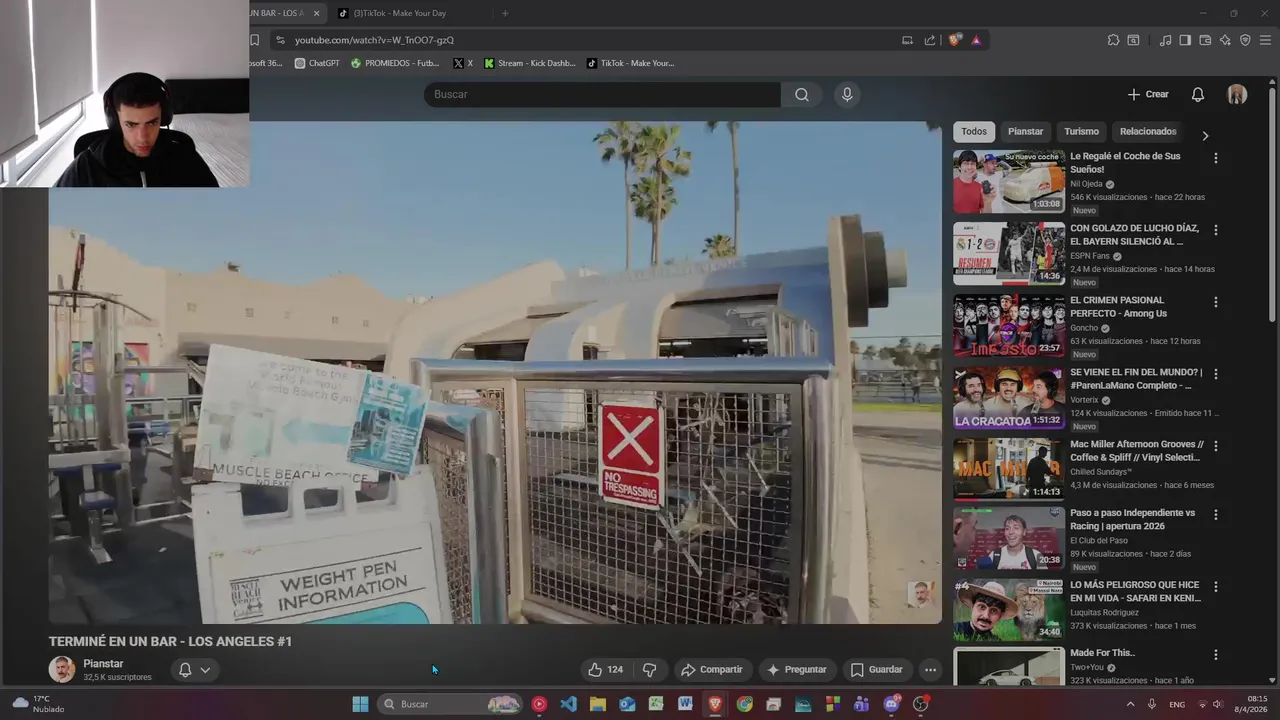Screen dimensions: 1280x720
Task: Open Mac Miller Afternoon Grooves thumbnail
Action: coord(1008,469)
